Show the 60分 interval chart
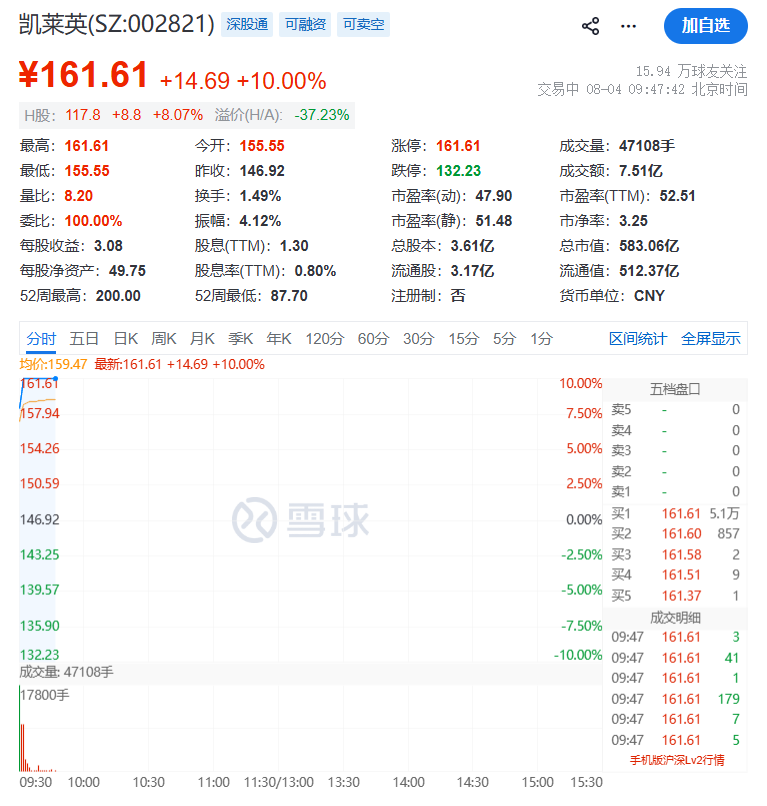This screenshot has height=806, width=767. pos(374,339)
